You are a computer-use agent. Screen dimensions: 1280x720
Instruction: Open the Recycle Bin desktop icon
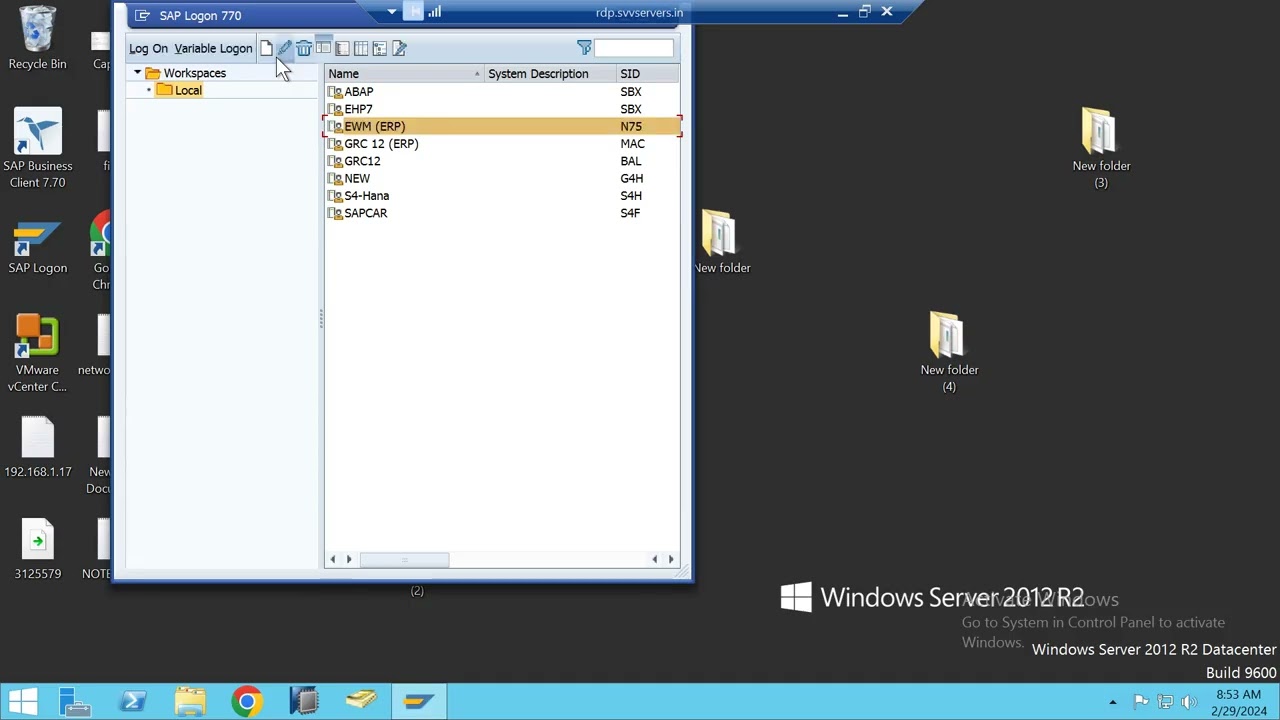click(37, 38)
